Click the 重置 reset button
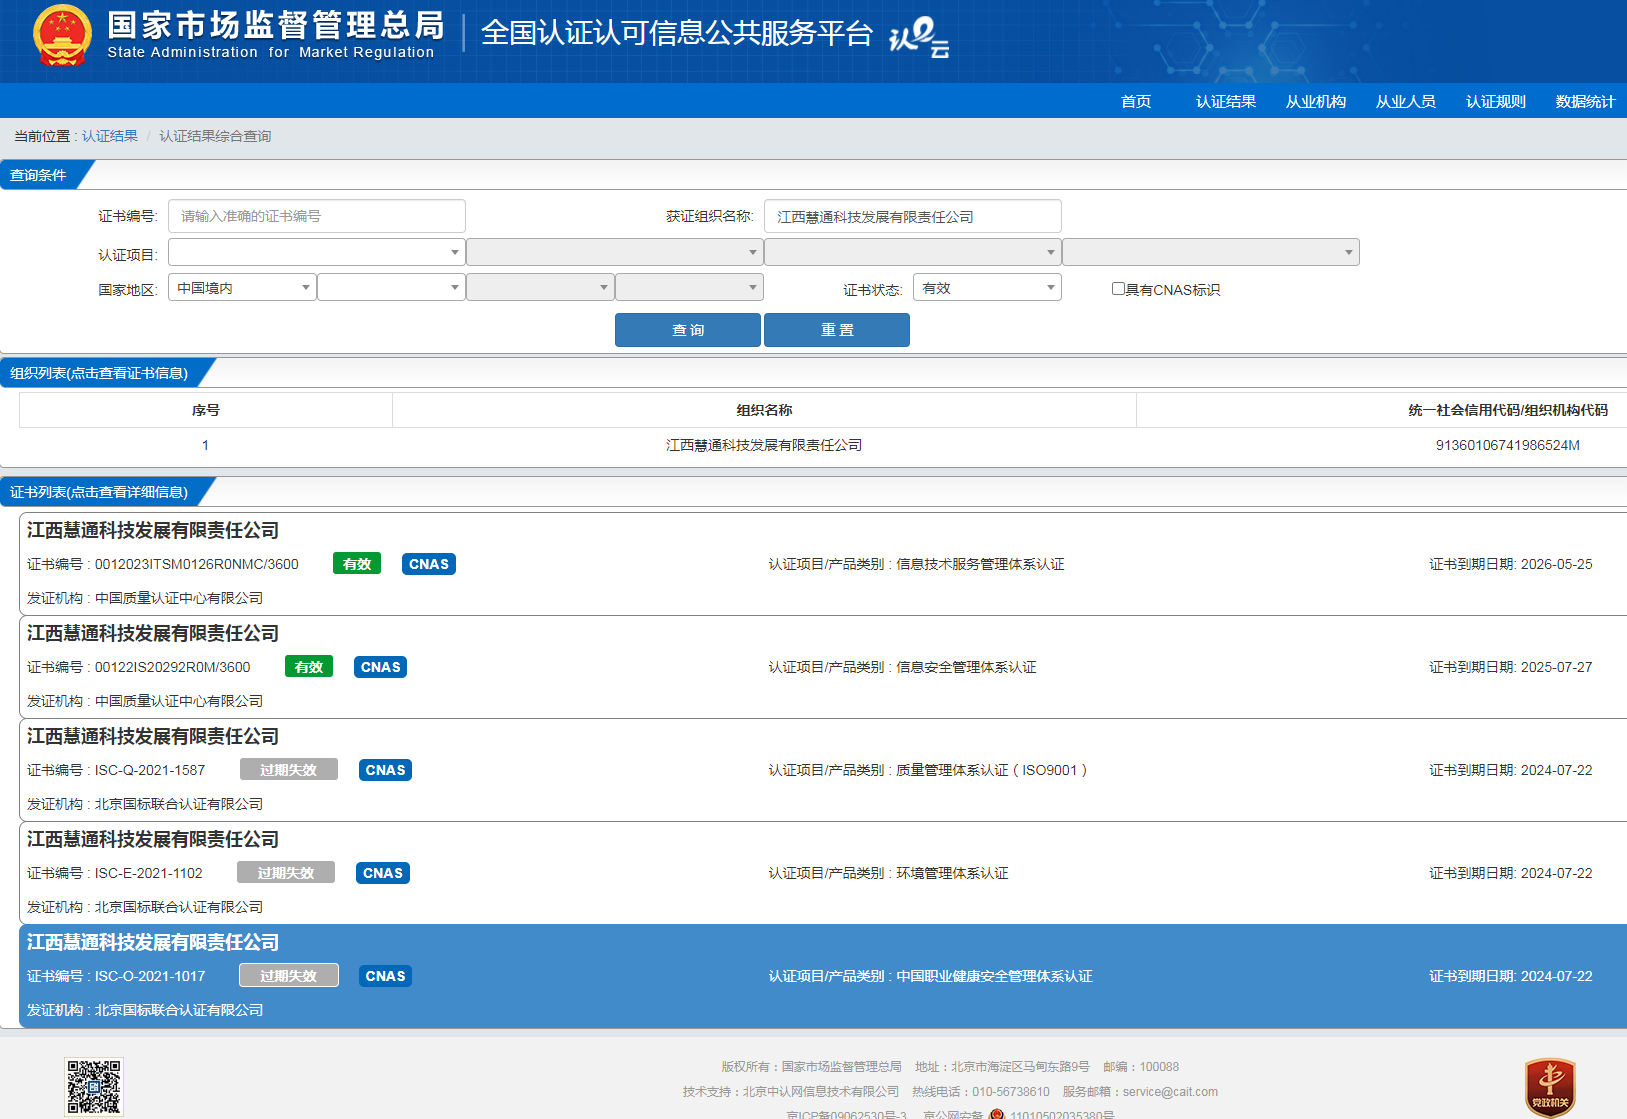The width and height of the screenshot is (1627, 1119). [x=837, y=330]
